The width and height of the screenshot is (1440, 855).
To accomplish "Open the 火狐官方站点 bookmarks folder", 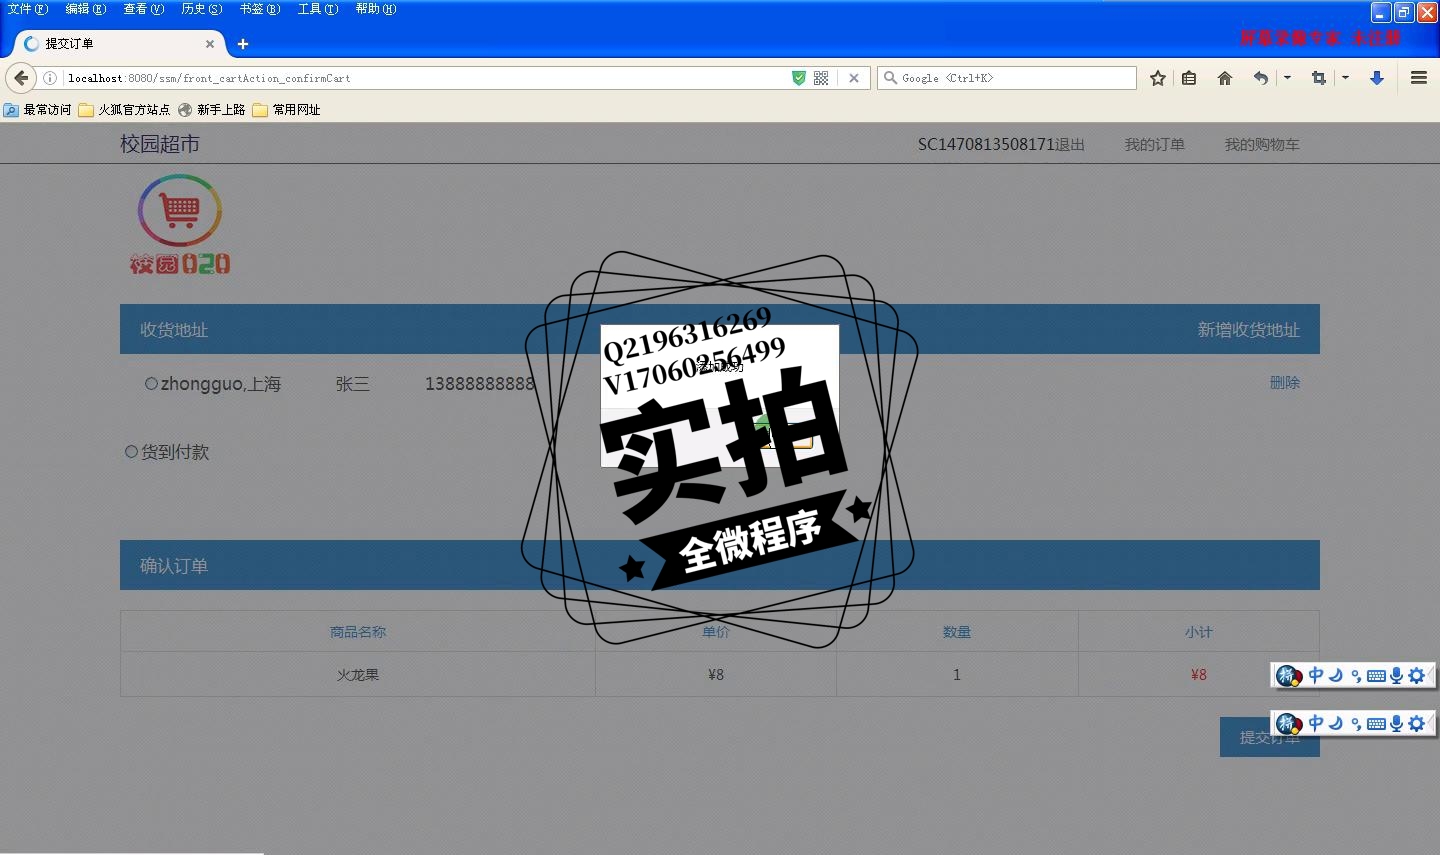I will pos(125,110).
